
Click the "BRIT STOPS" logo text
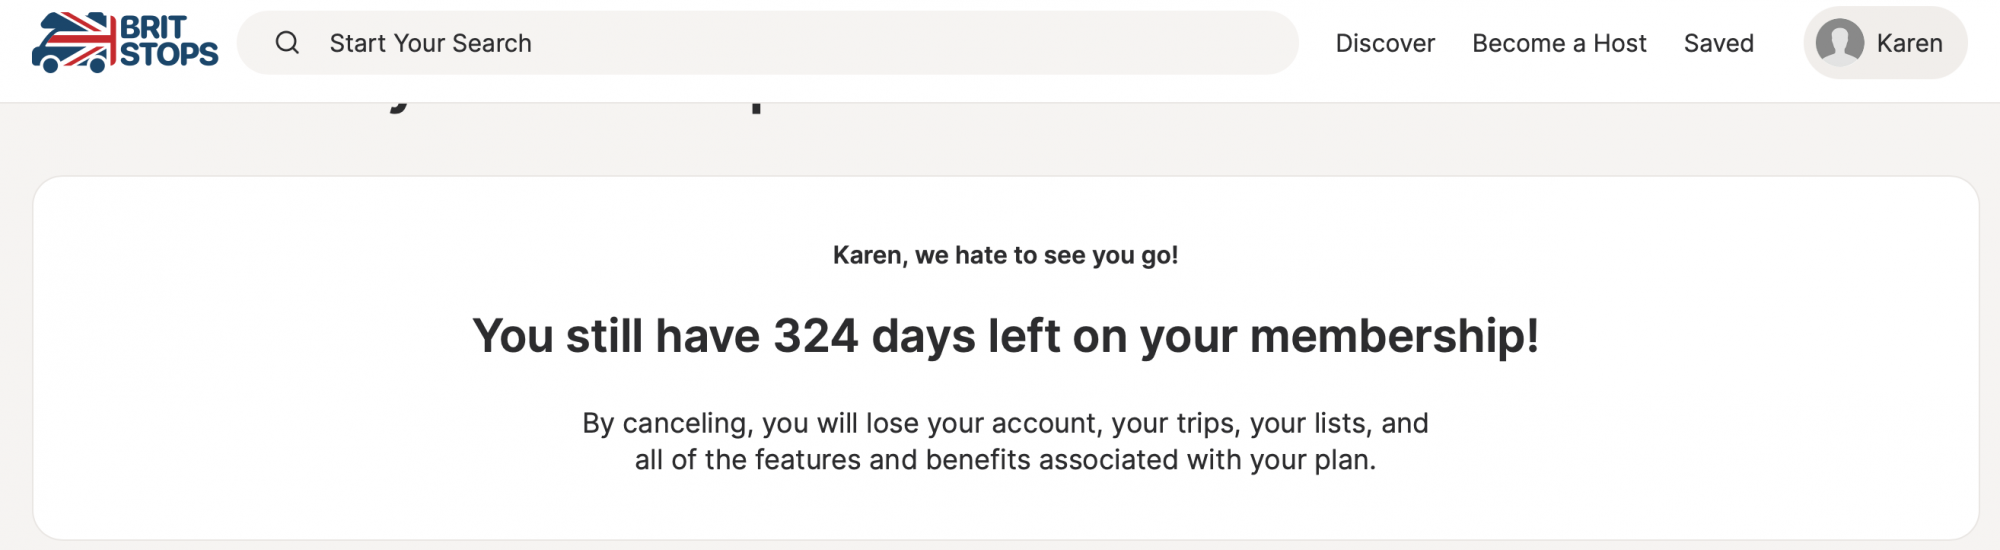[168, 42]
